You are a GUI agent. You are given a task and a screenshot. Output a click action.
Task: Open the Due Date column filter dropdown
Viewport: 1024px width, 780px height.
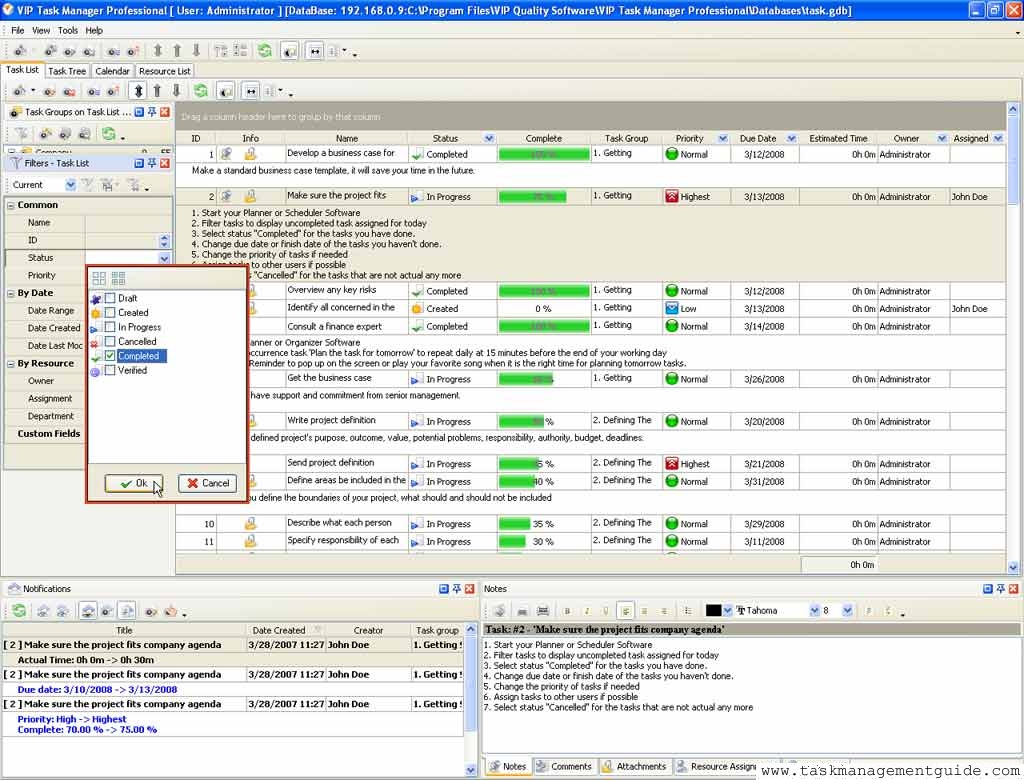(x=792, y=138)
